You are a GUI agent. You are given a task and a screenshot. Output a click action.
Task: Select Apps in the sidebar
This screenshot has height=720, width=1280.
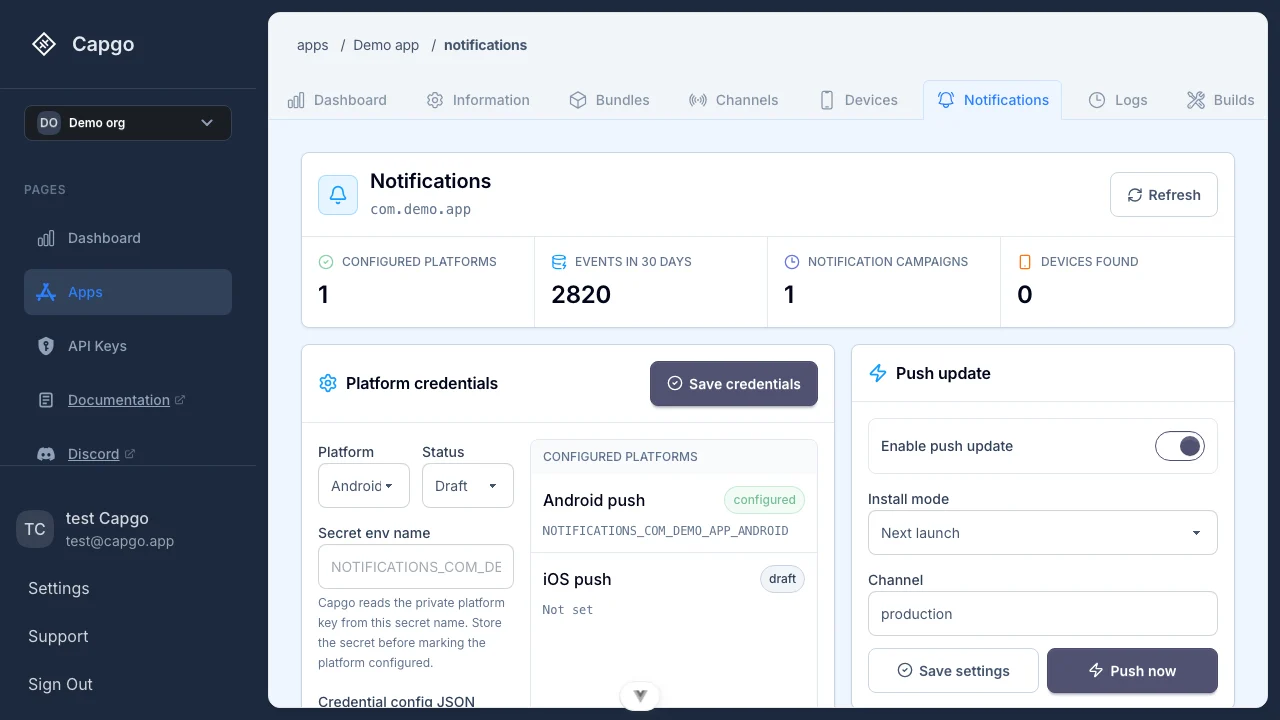(128, 292)
